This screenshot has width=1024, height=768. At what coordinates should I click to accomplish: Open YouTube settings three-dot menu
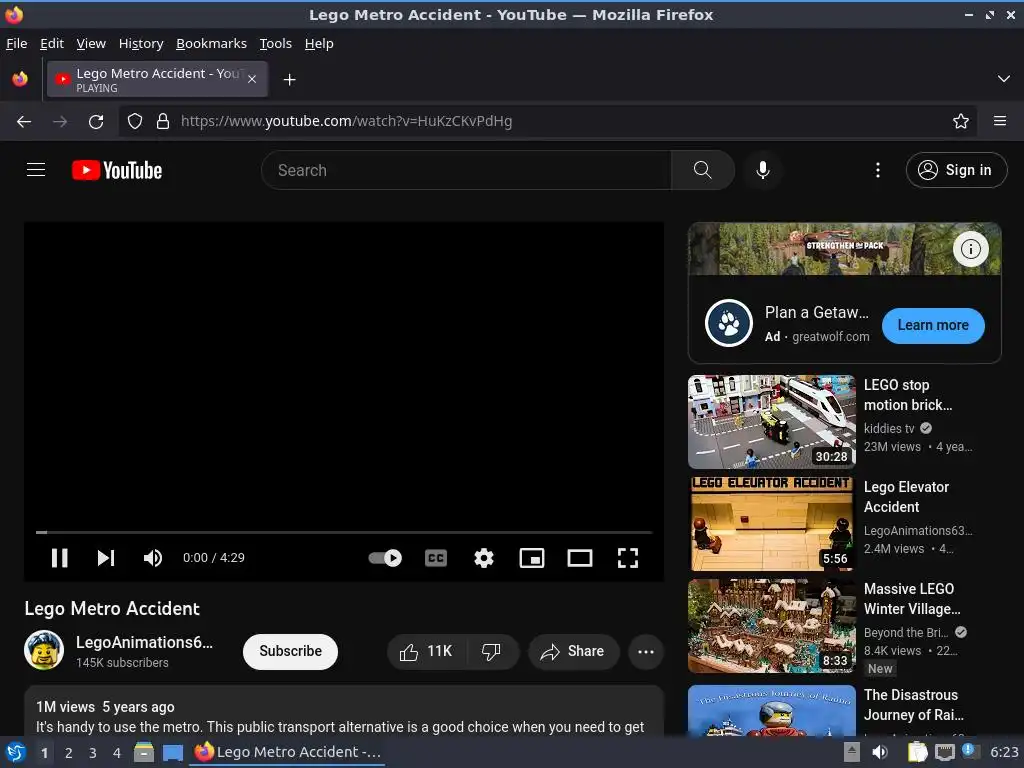pyautogui.click(x=878, y=170)
